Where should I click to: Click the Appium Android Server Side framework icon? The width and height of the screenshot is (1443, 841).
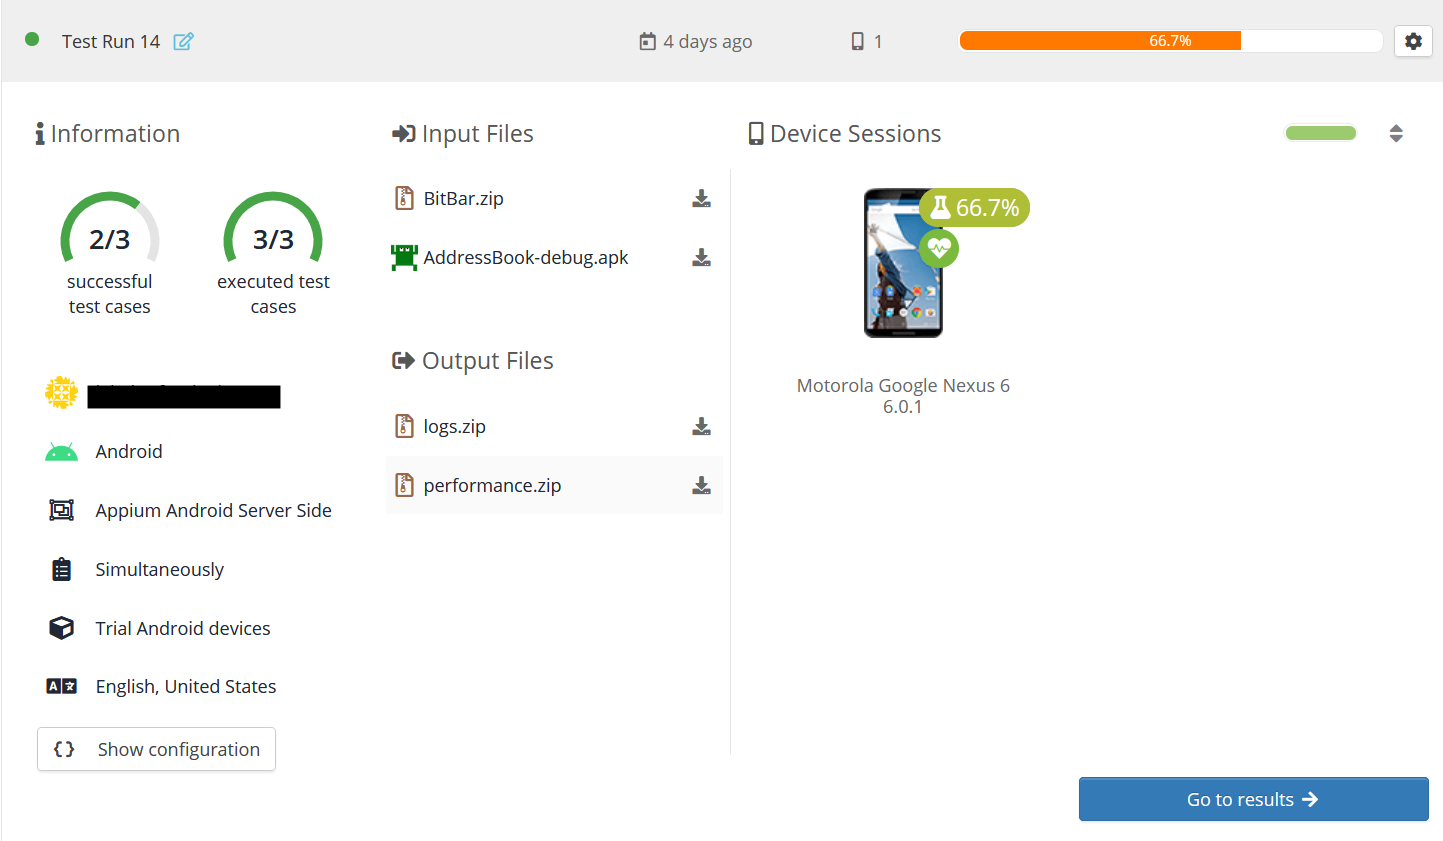click(61, 510)
